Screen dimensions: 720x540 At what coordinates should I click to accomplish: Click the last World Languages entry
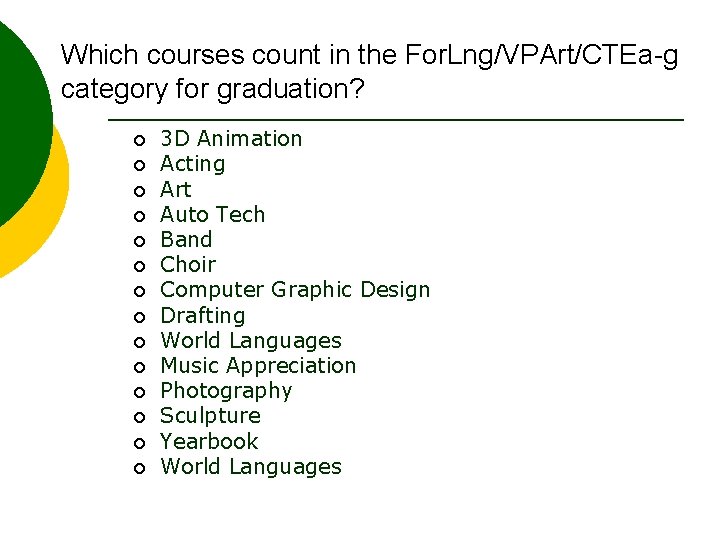pos(251,466)
